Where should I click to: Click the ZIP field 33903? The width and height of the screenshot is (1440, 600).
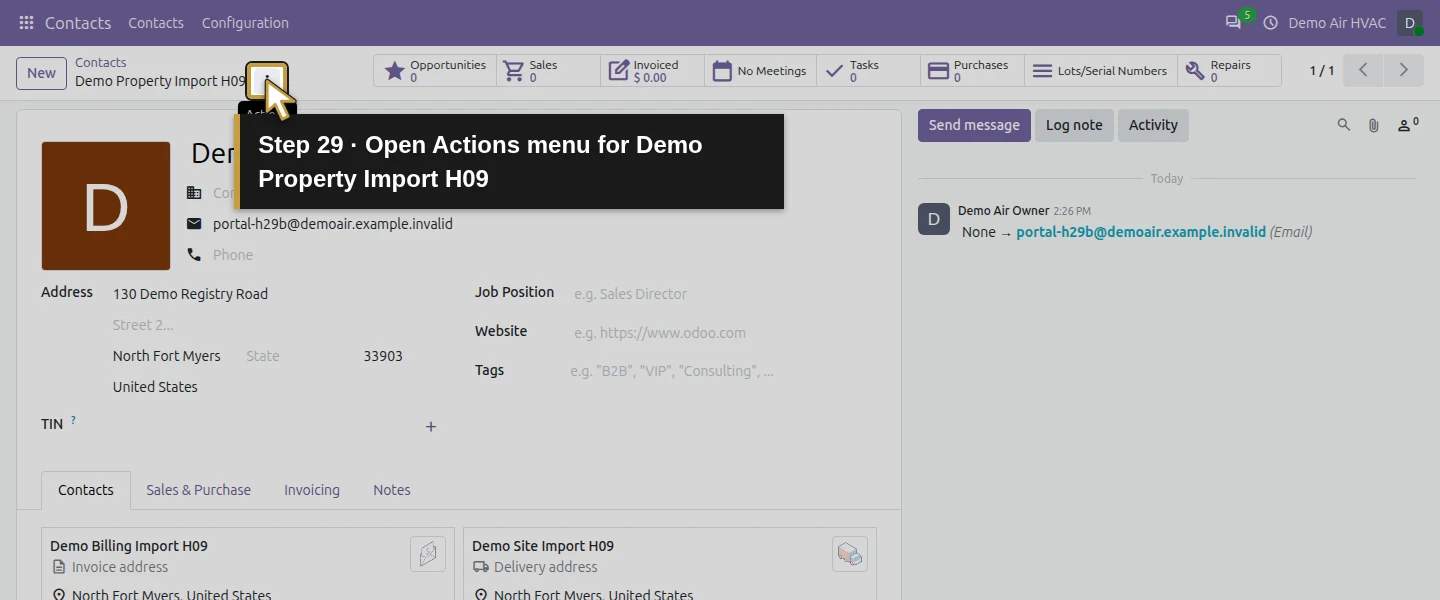pyautogui.click(x=400, y=356)
